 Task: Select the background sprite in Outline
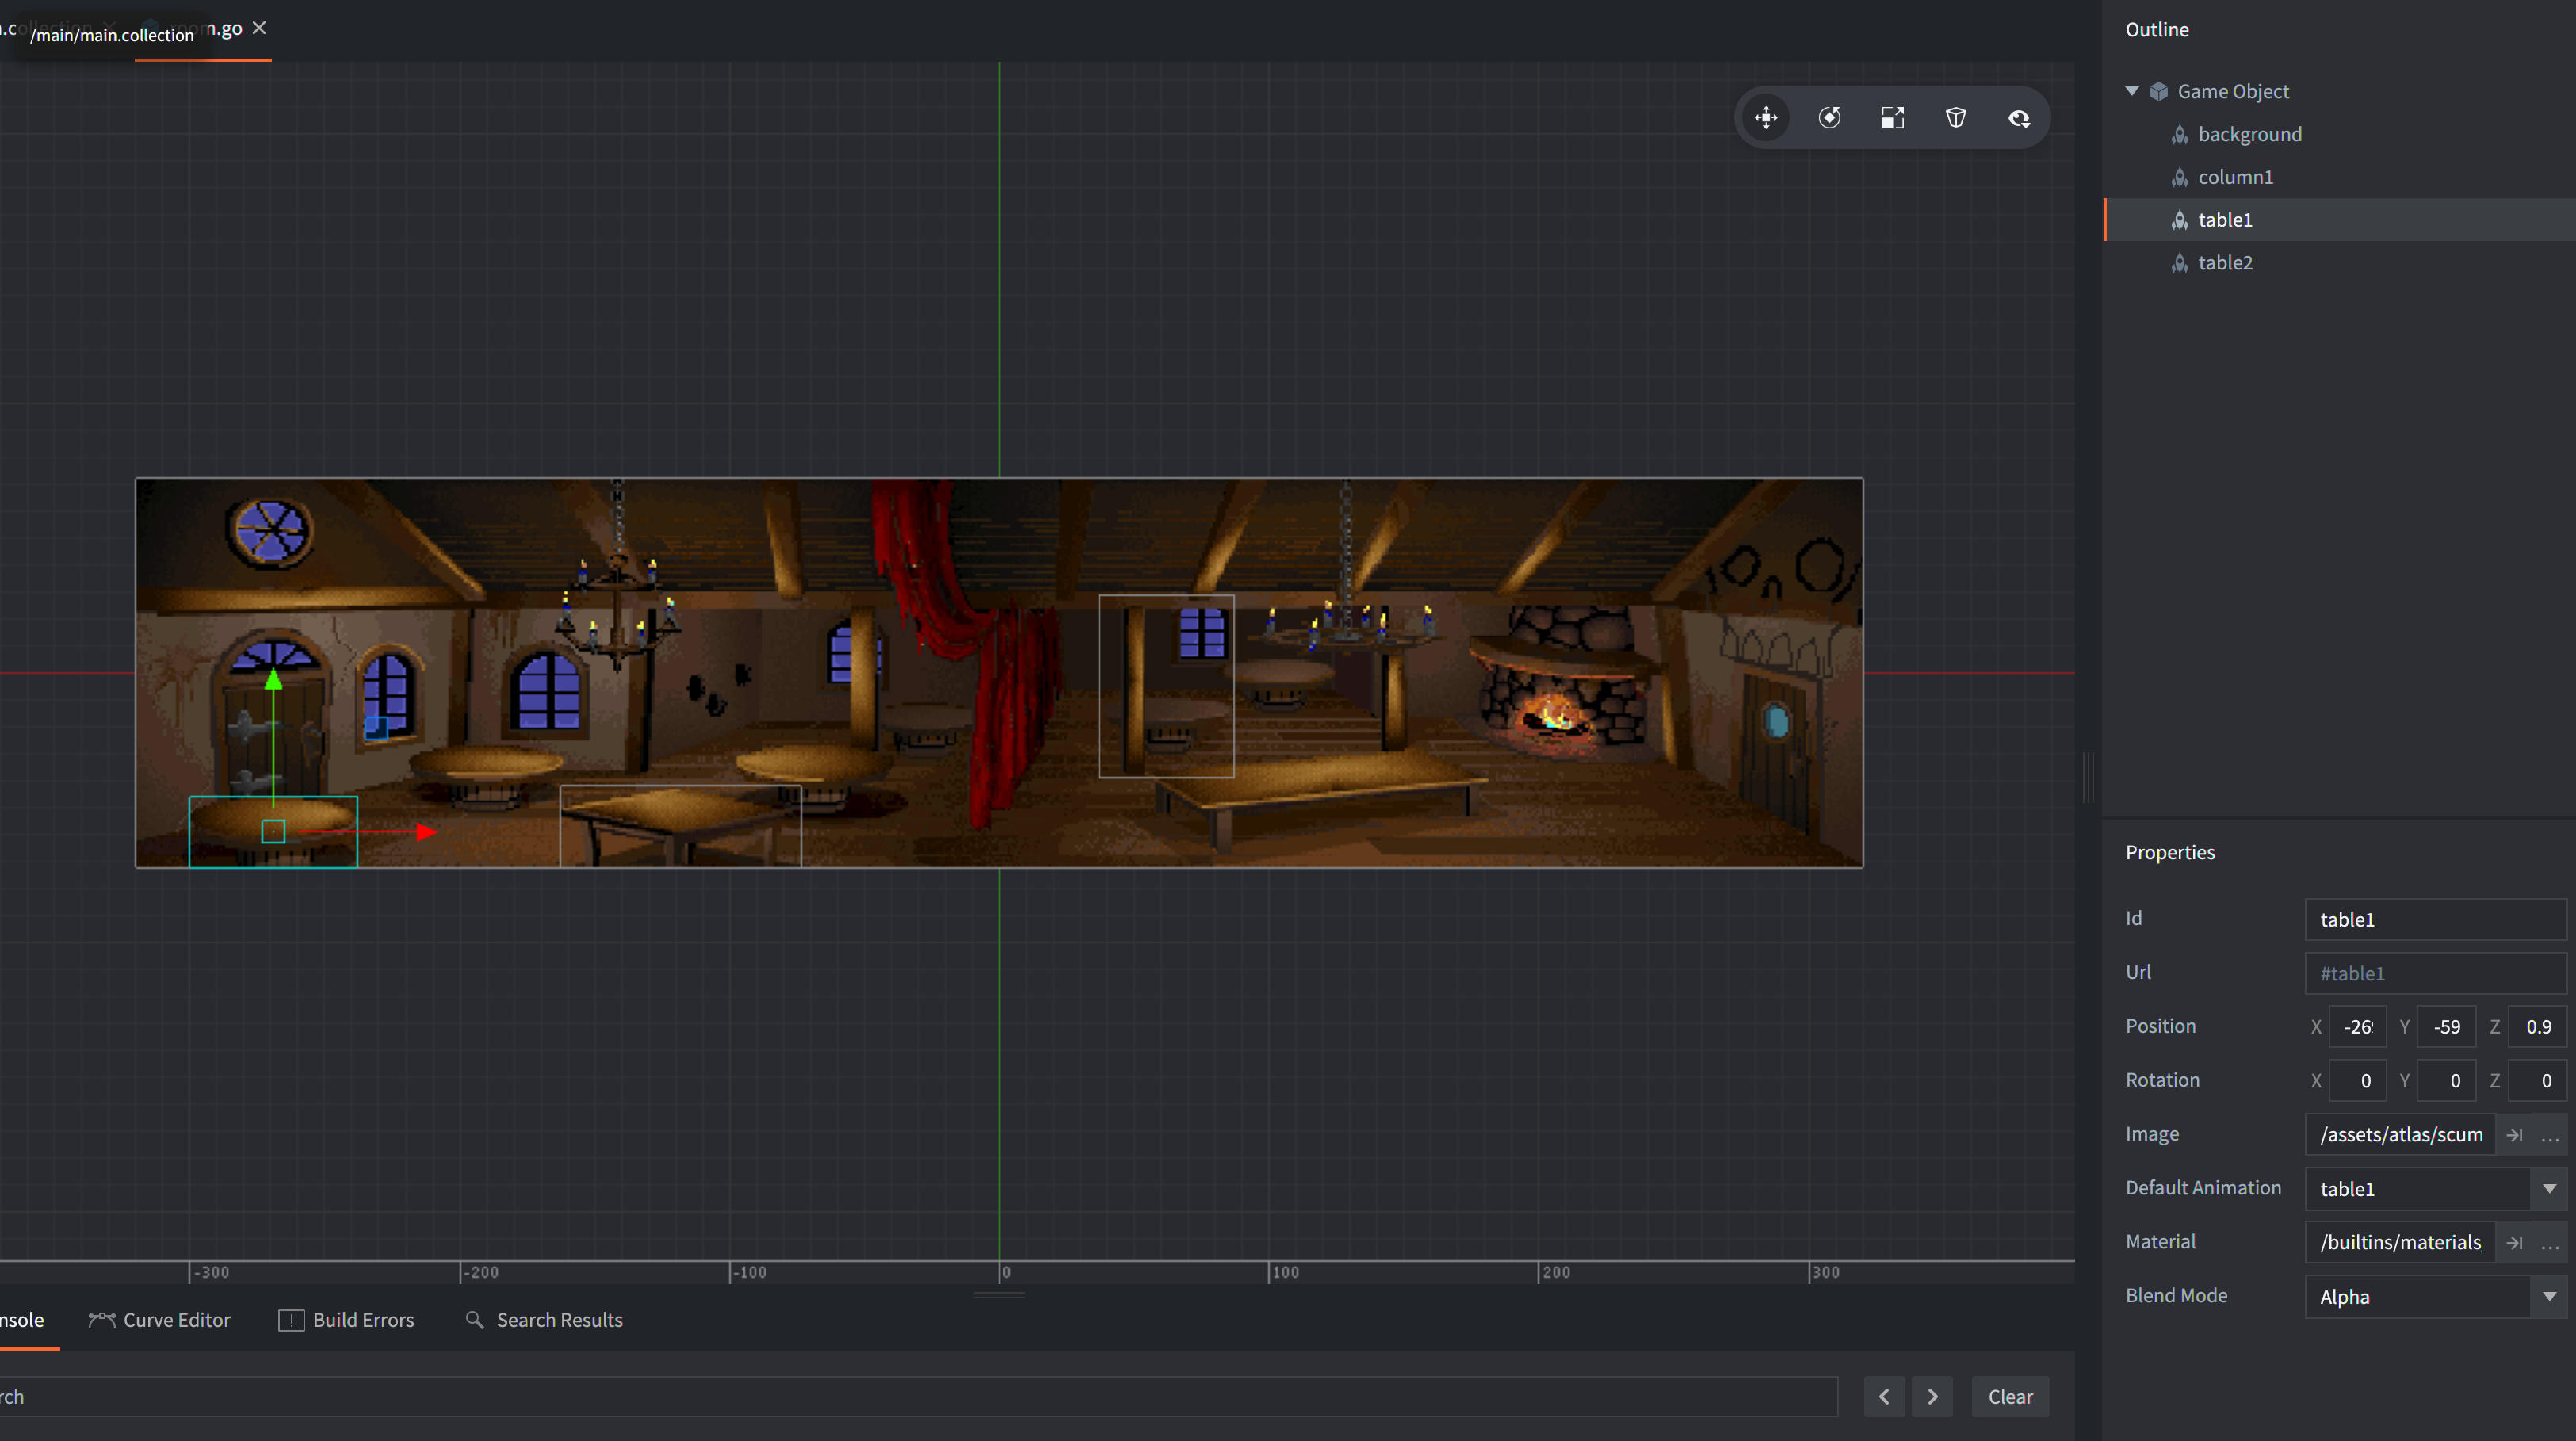(2249, 134)
